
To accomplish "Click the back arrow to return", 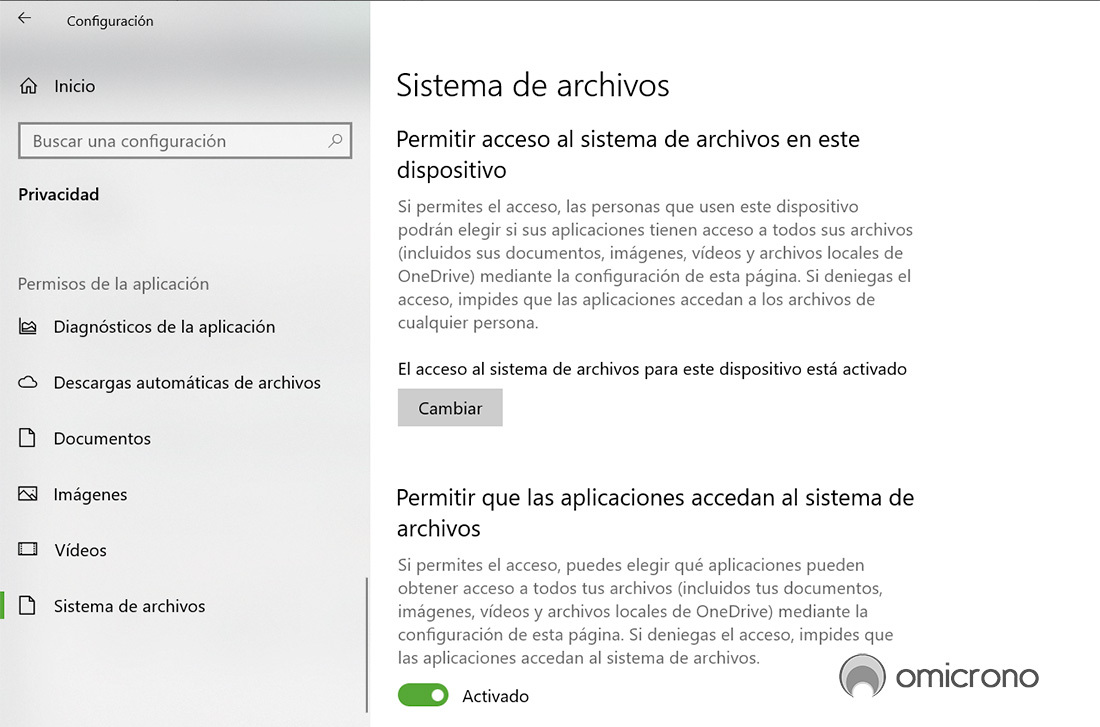I will 22,18.
